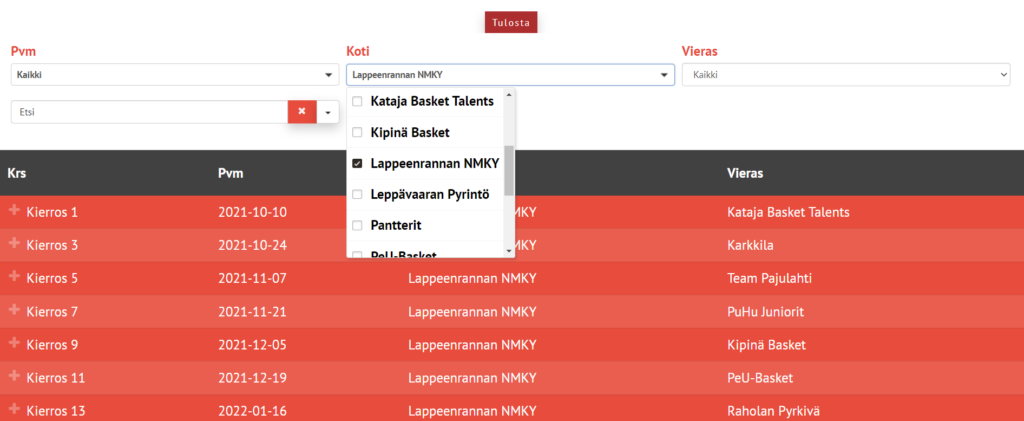Check the PeU-Basket checkbox in list

click(357, 255)
